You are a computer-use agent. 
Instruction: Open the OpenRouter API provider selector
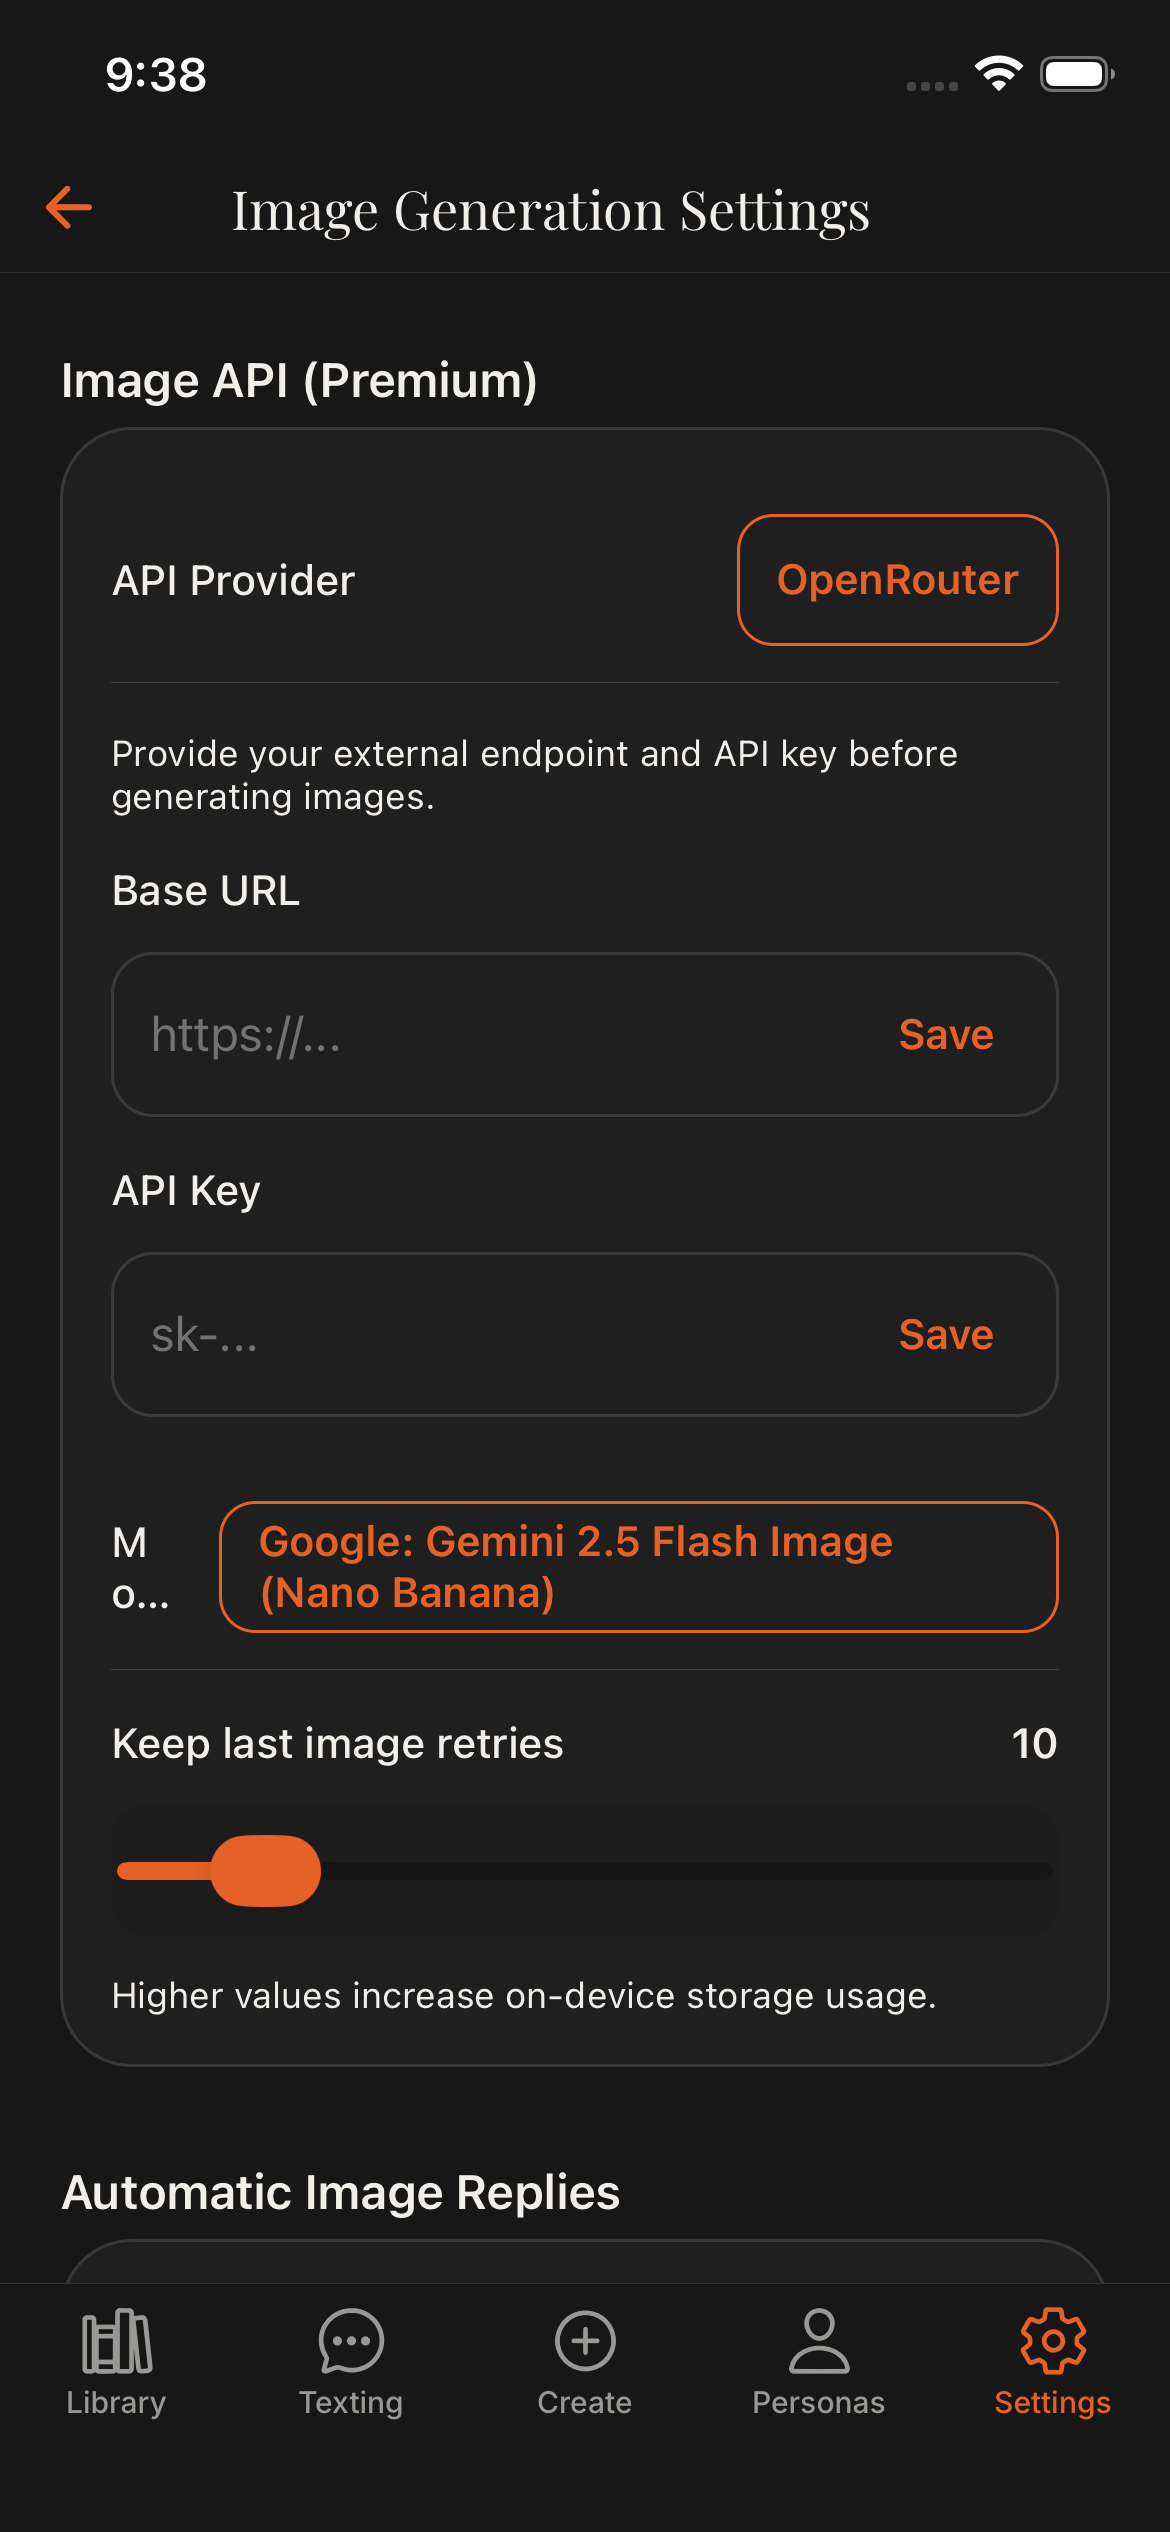click(897, 578)
